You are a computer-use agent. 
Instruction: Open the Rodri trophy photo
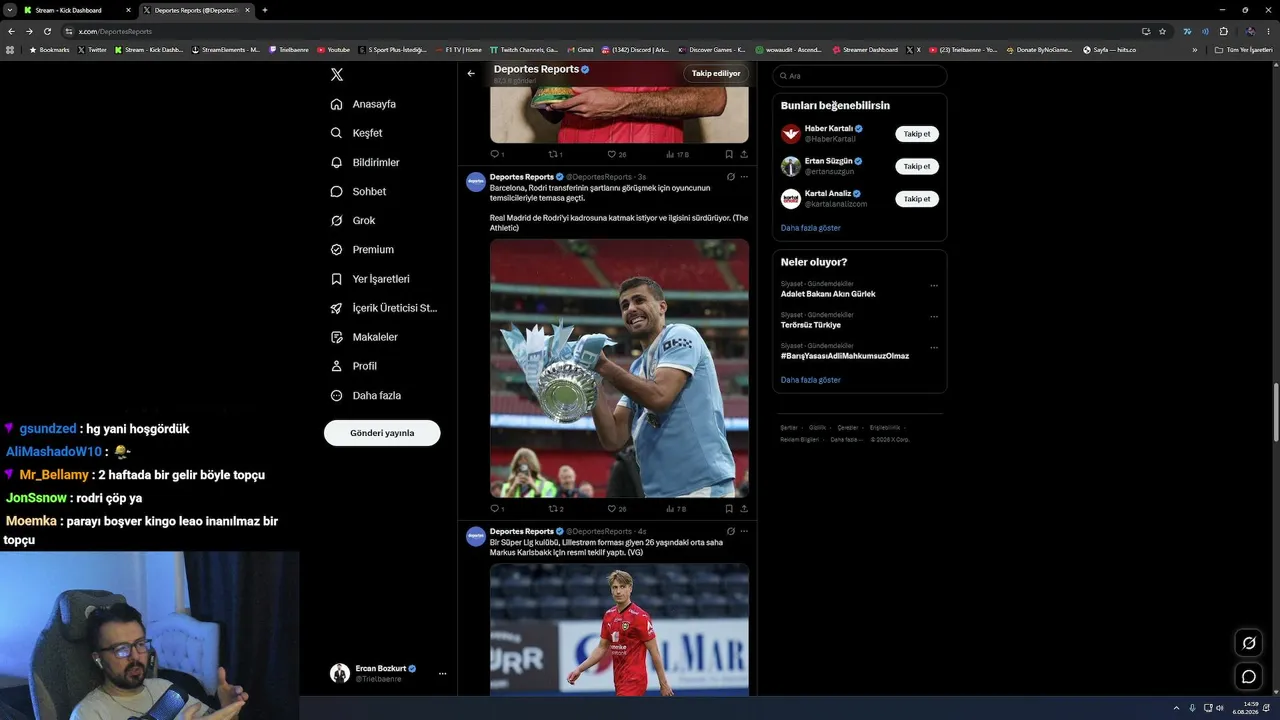619,368
